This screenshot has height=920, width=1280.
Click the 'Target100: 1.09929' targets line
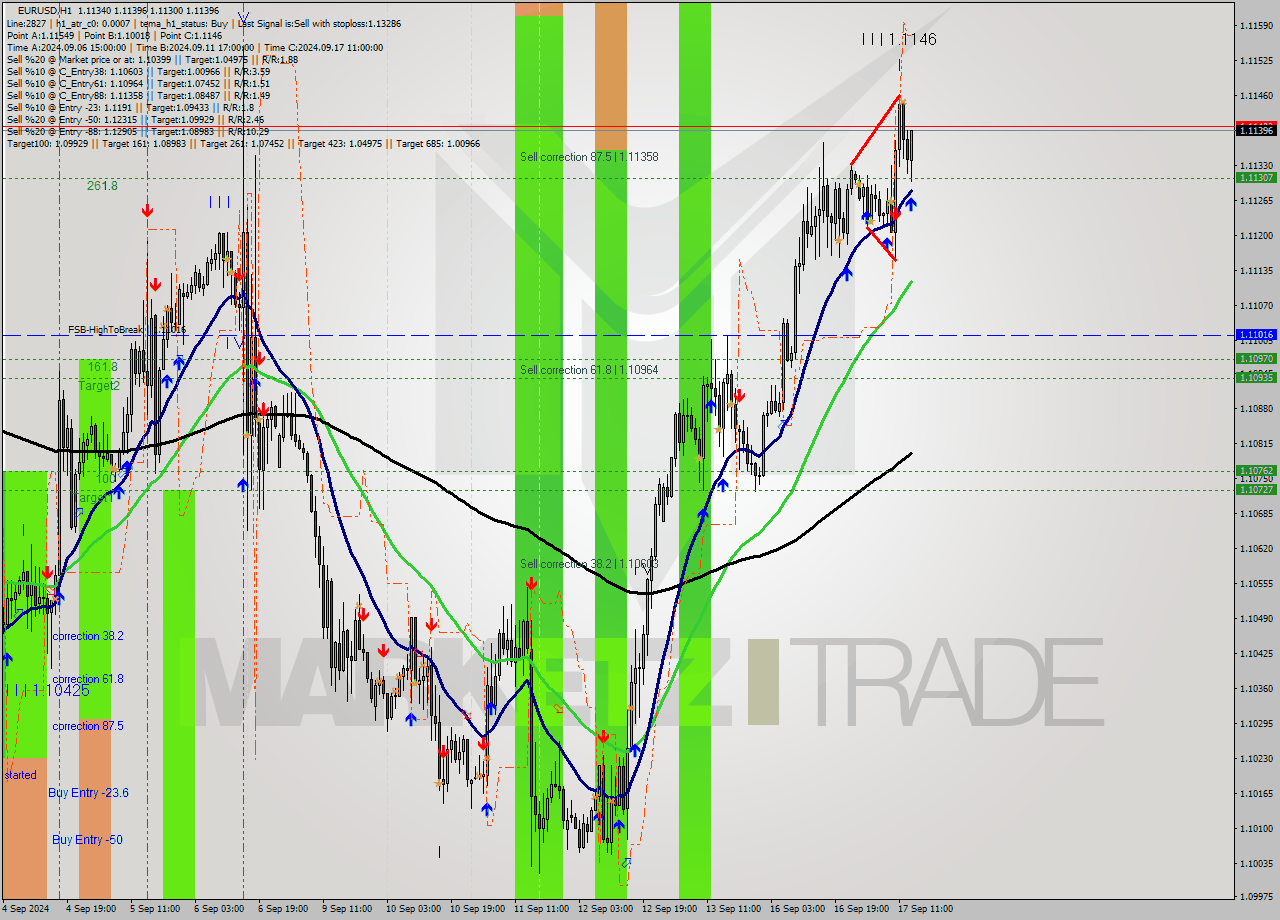coord(243,144)
